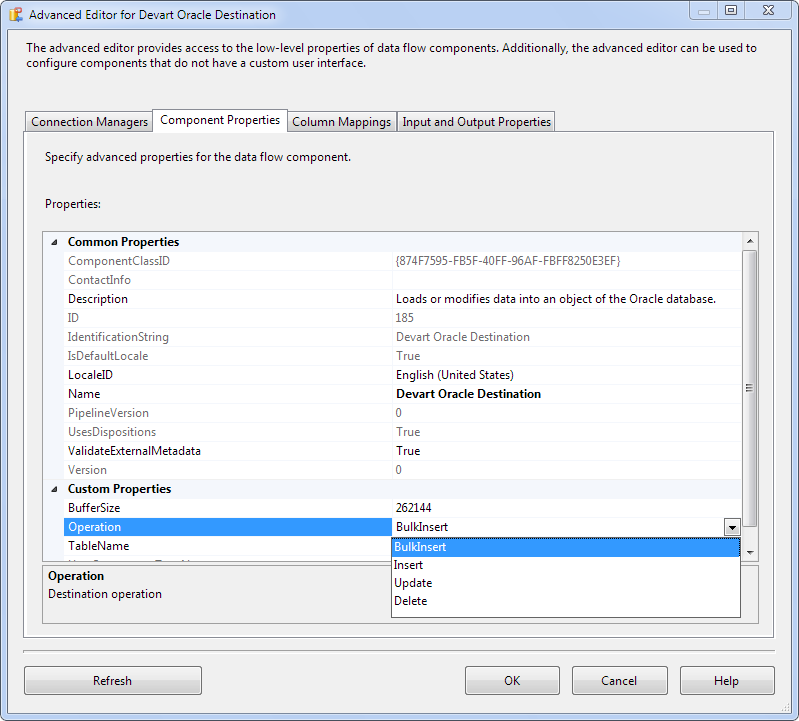Close the Advanced Editor window
The width and height of the screenshot is (799, 721).
769,11
